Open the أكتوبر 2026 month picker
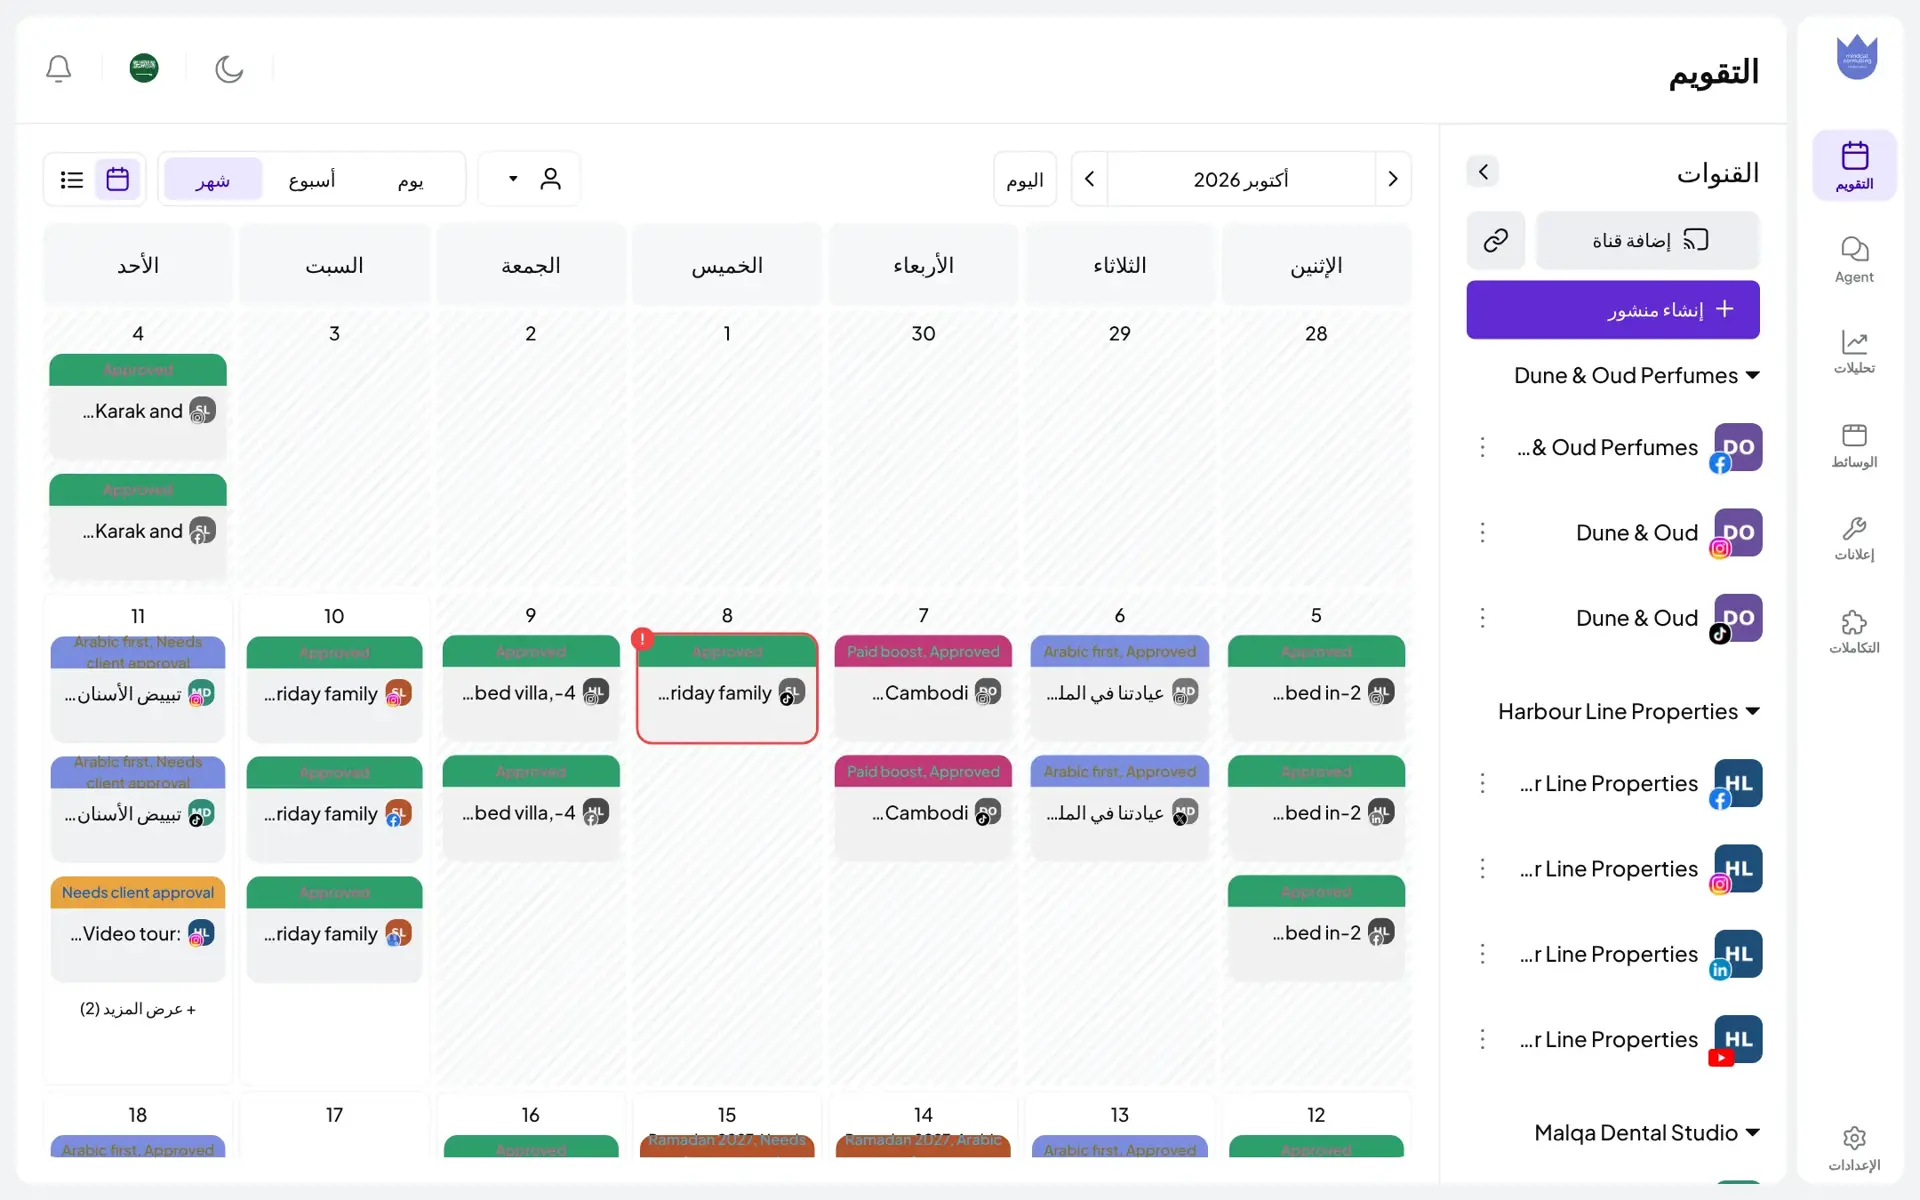 coord(1241,179)
